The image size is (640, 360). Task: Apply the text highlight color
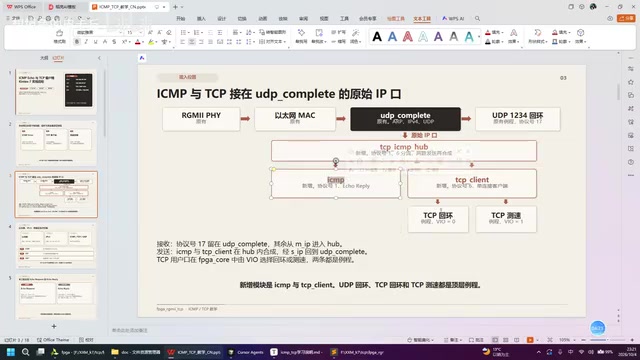click(151, 42)
